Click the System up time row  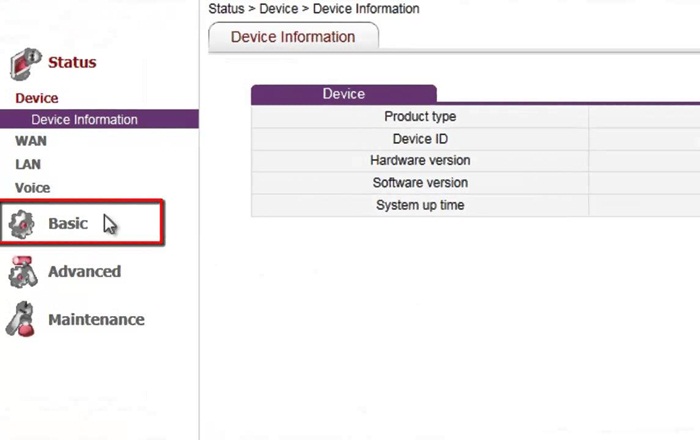pos(475,205)
